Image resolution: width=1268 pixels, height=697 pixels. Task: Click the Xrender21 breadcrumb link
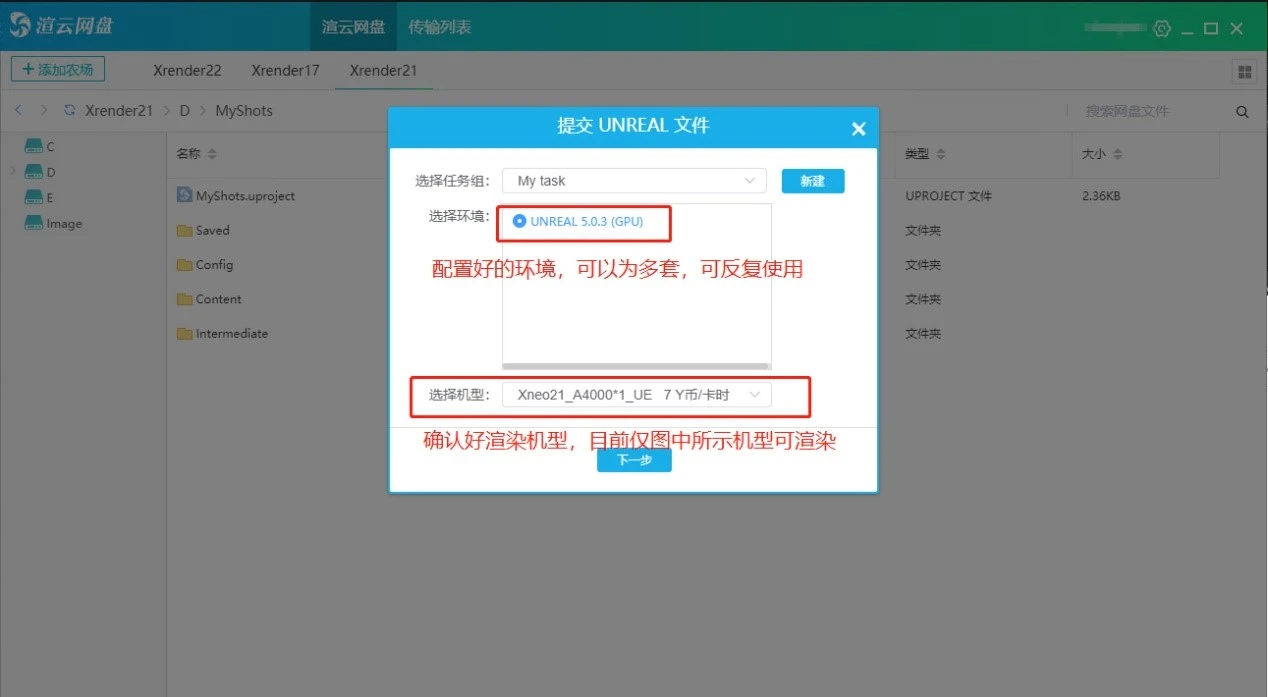[x=119, y=111]
